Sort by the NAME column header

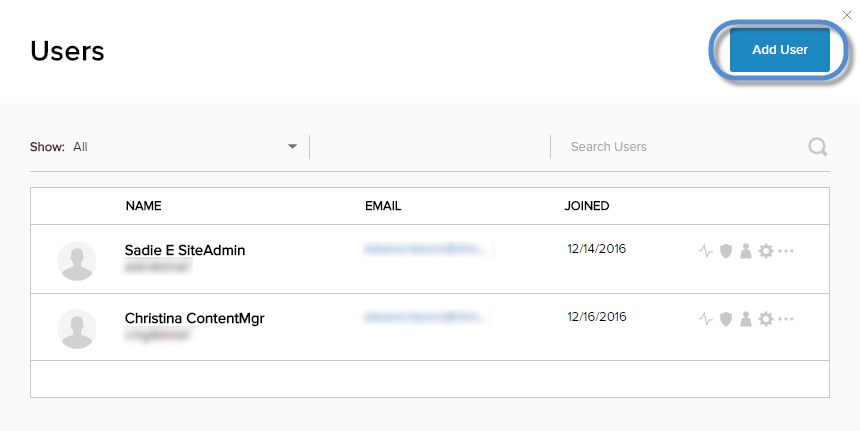click(143, 206)
